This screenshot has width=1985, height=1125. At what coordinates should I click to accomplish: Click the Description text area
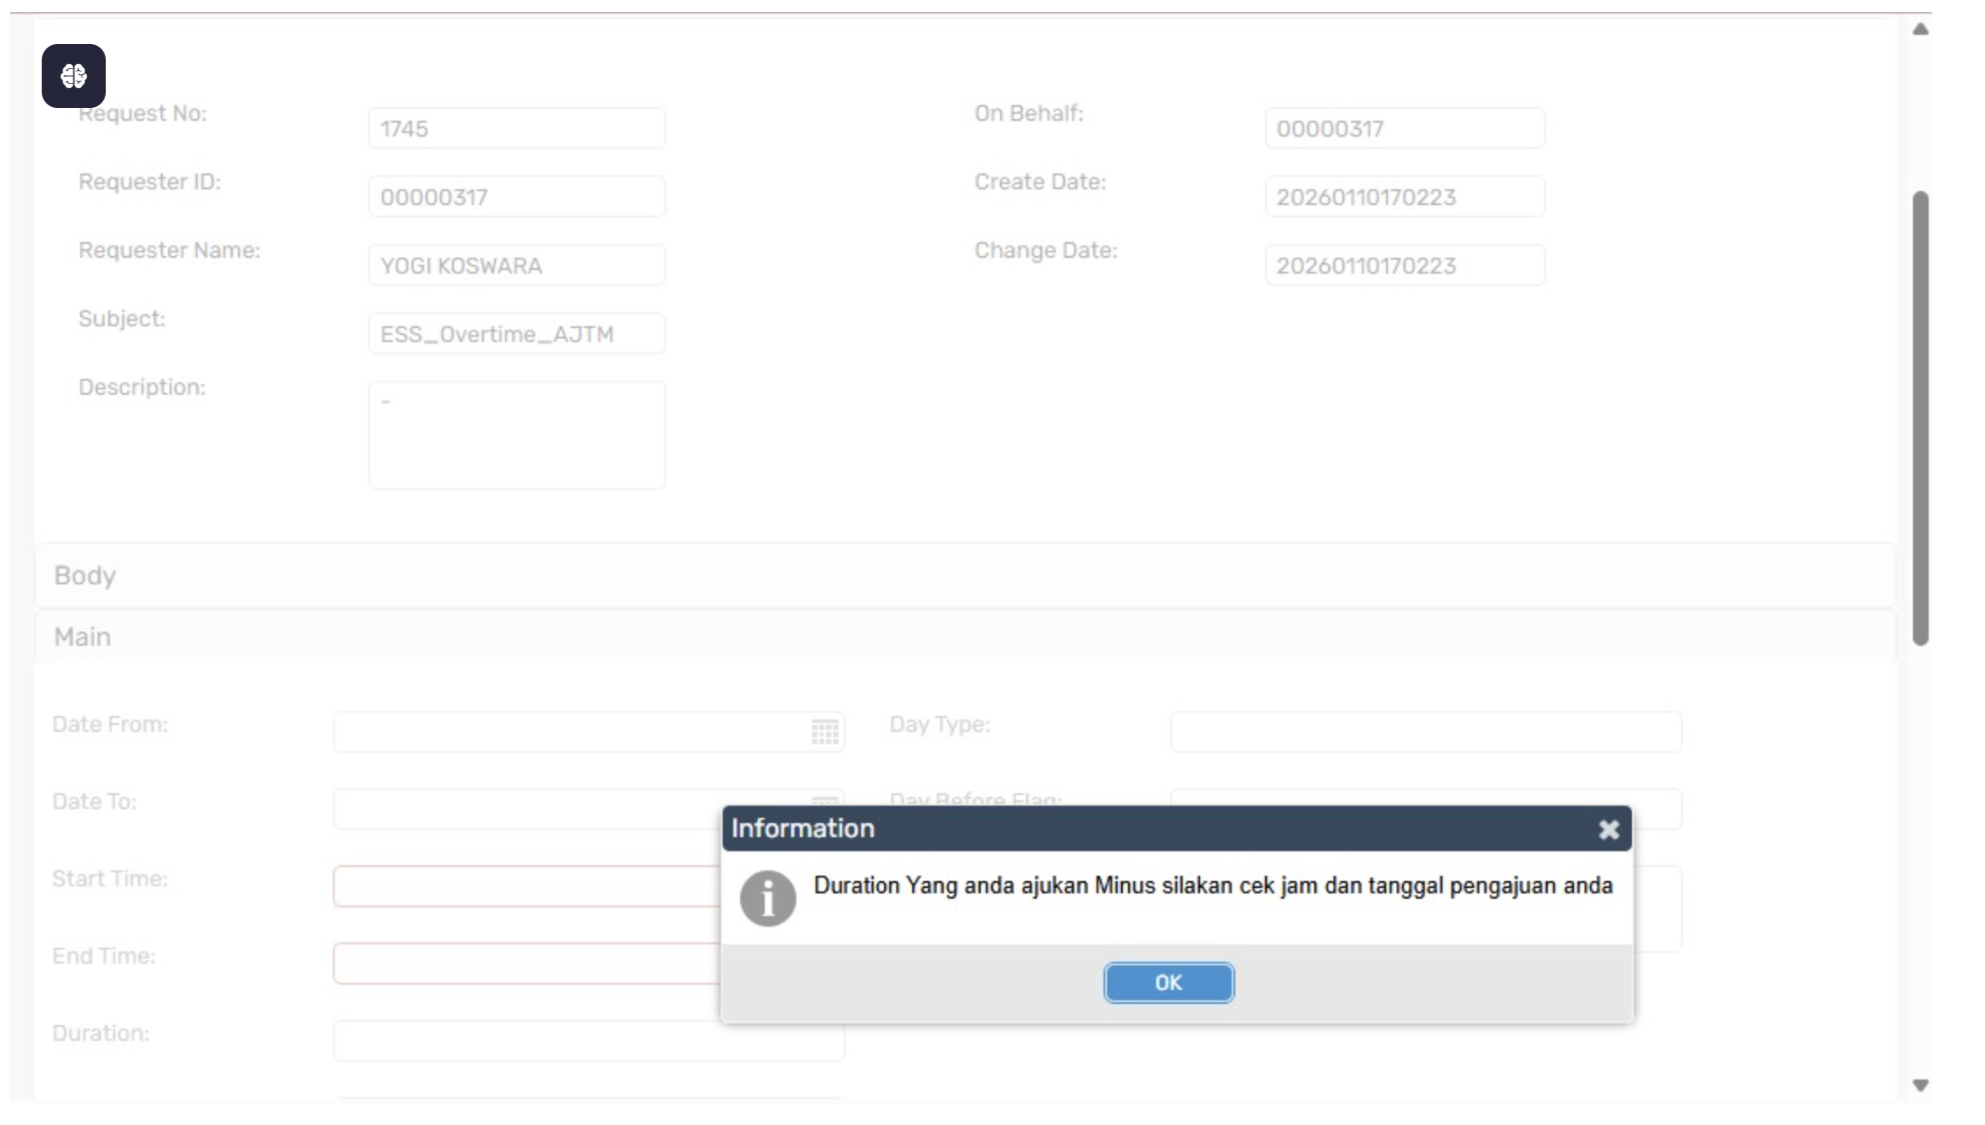pyautogui.click(x=516, y=435)
